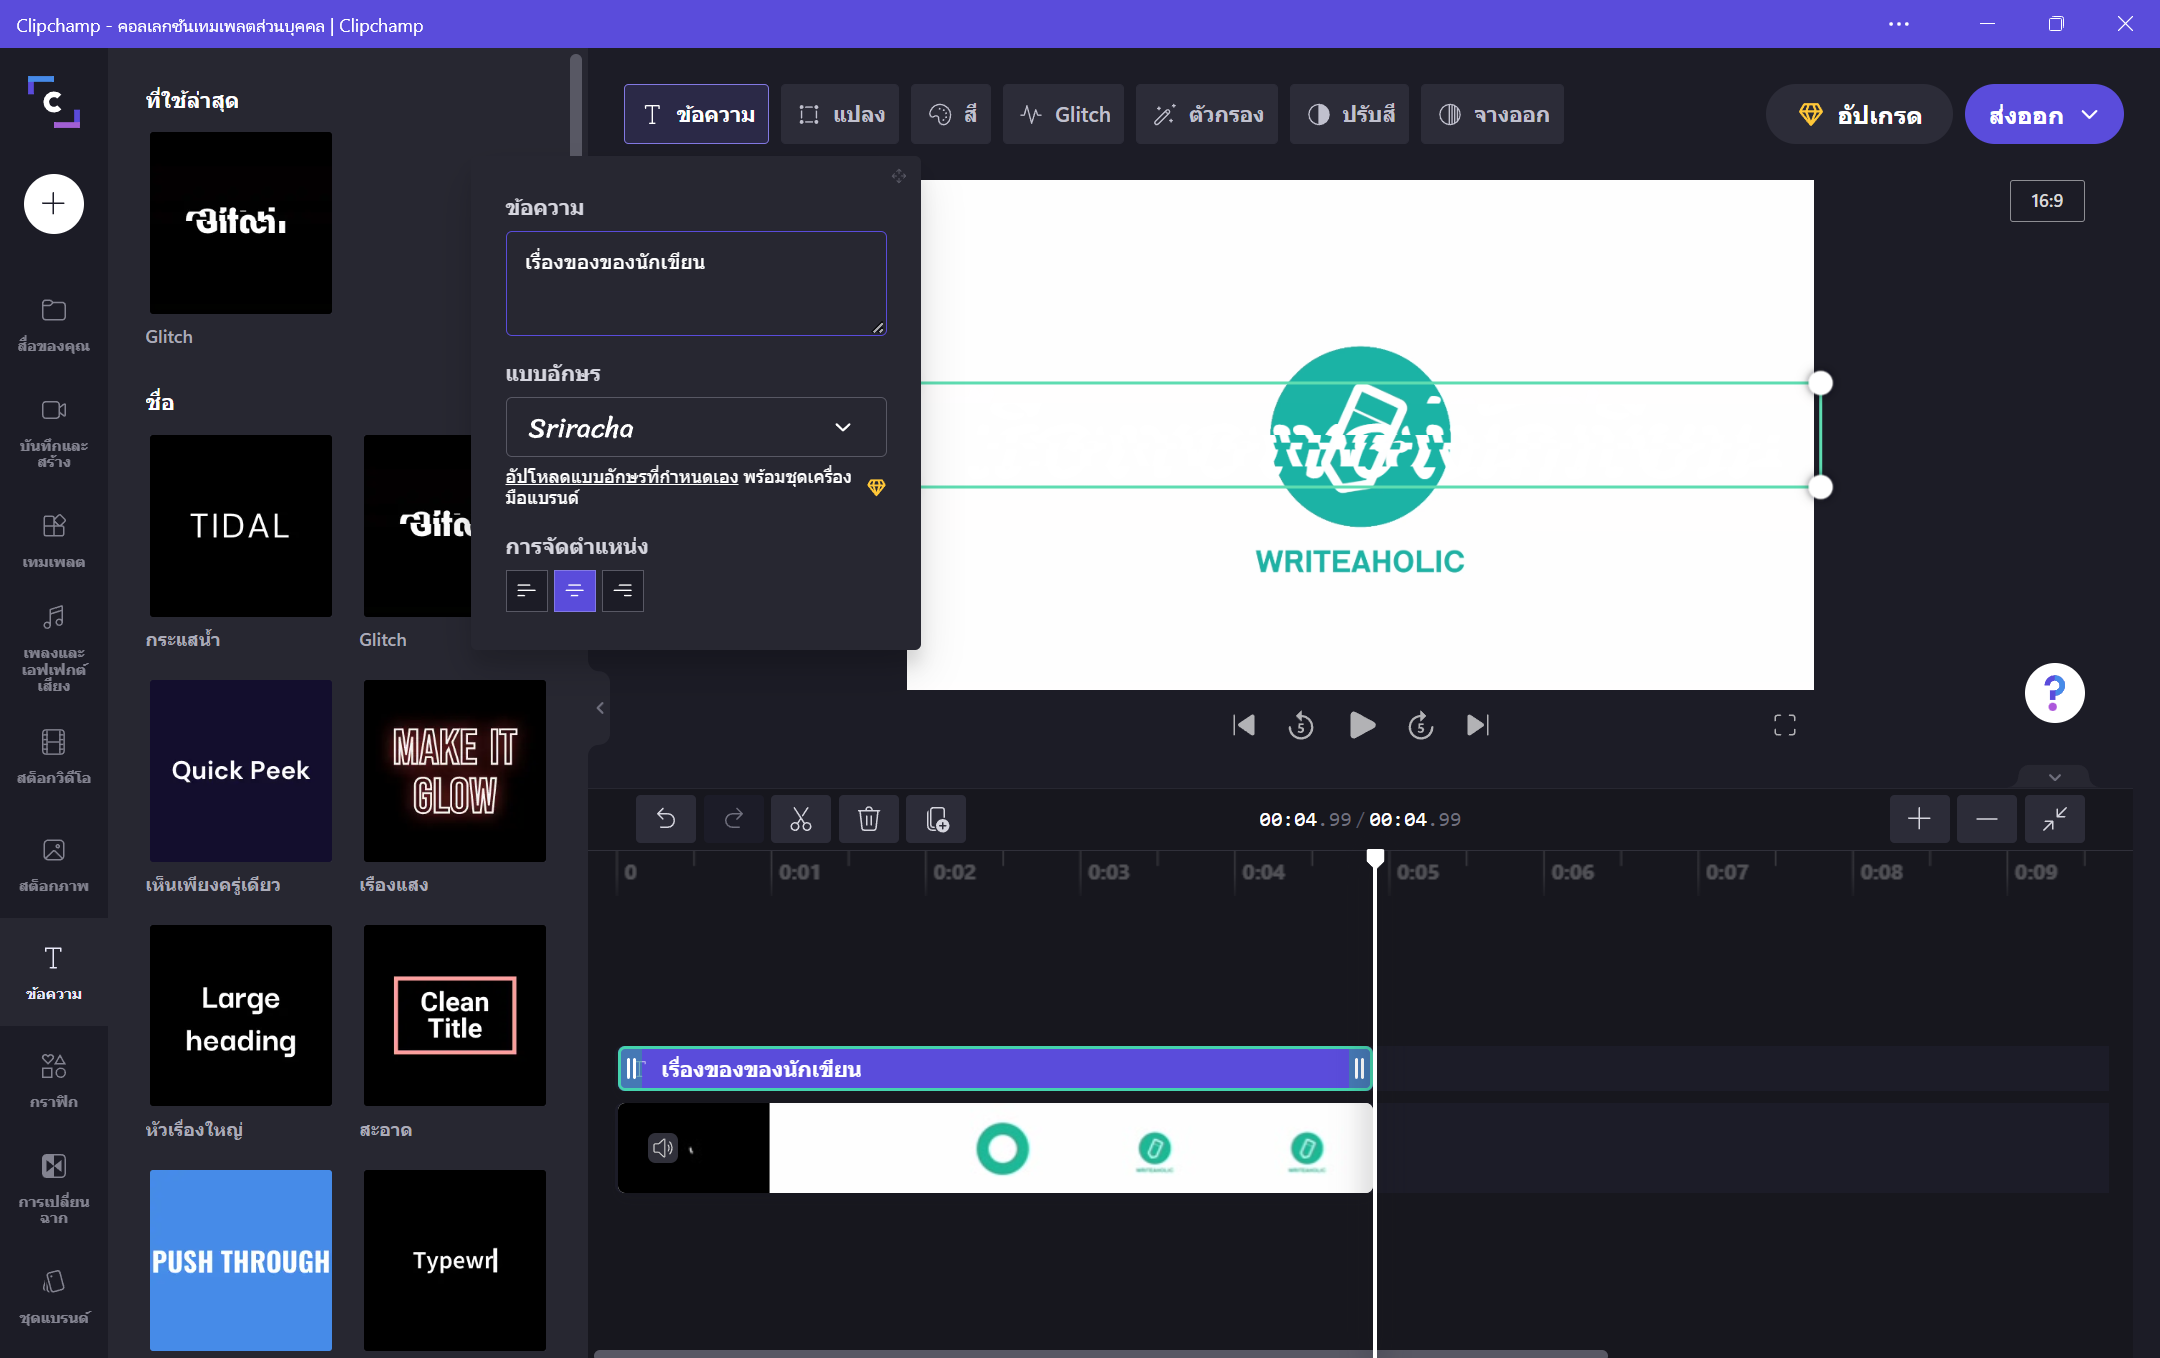The height and width of the screenshot is (1358, 2160).
Task: Expand export options arrow
Action: (2090, 115)
